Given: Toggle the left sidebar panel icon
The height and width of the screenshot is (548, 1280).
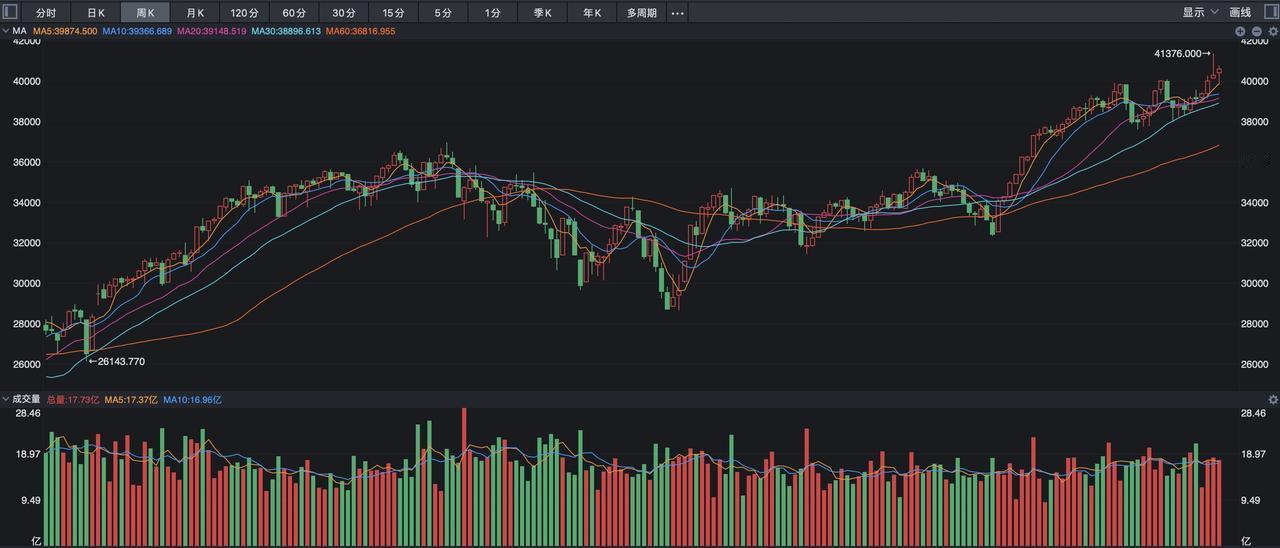Looking at the screenshot, I should [10, 12].
